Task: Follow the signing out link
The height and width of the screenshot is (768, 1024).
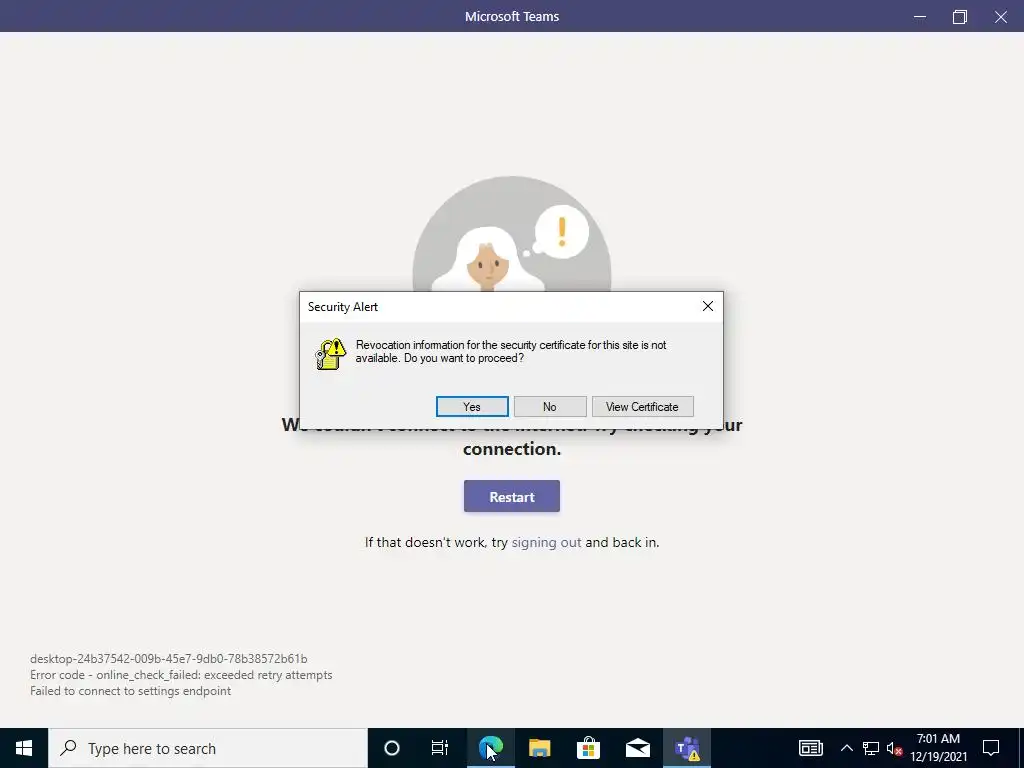Action: click(x=546, y=542)
